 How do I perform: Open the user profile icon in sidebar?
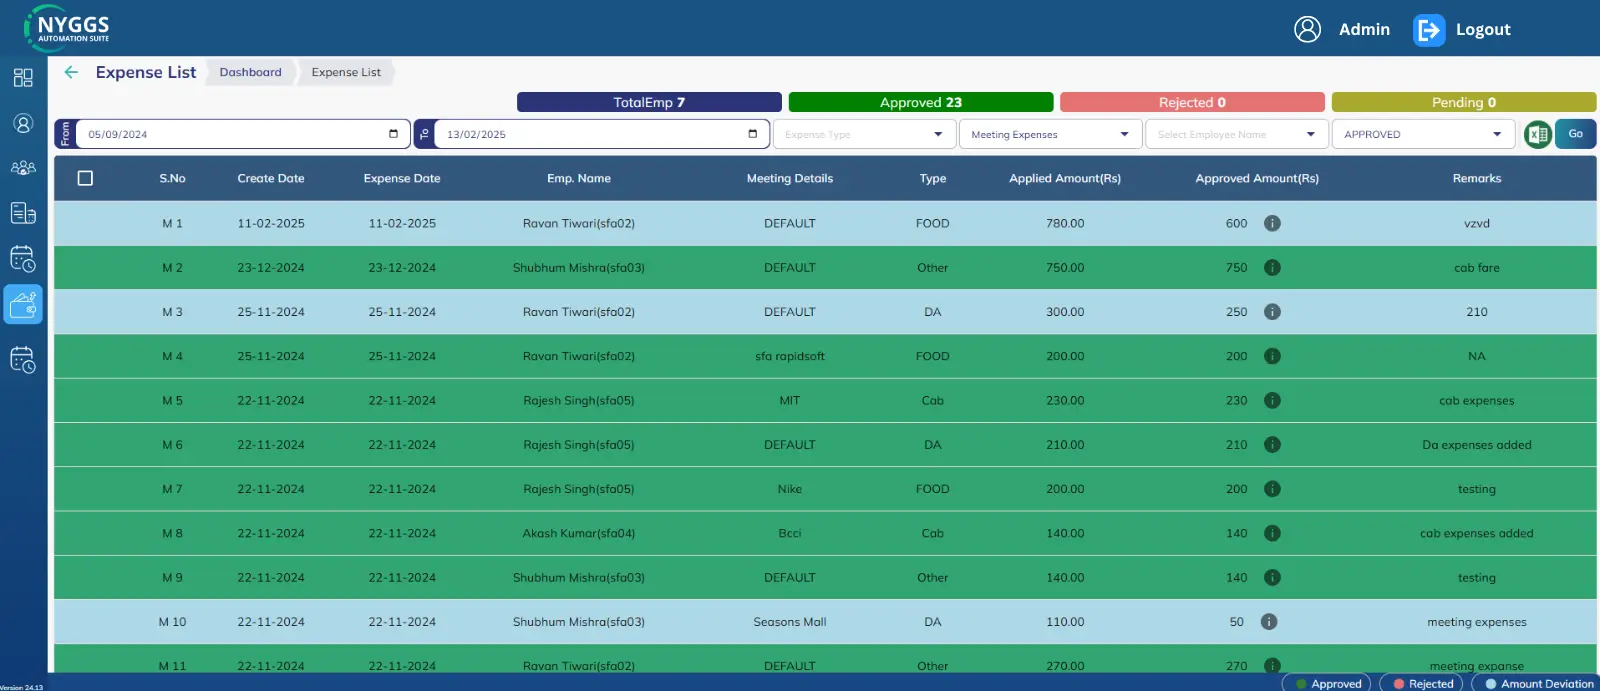click(x=23, y=123)
